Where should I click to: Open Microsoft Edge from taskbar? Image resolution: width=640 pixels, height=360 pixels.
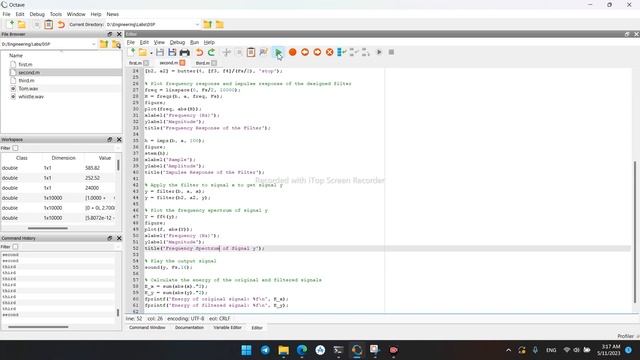[x=302, y=350]
